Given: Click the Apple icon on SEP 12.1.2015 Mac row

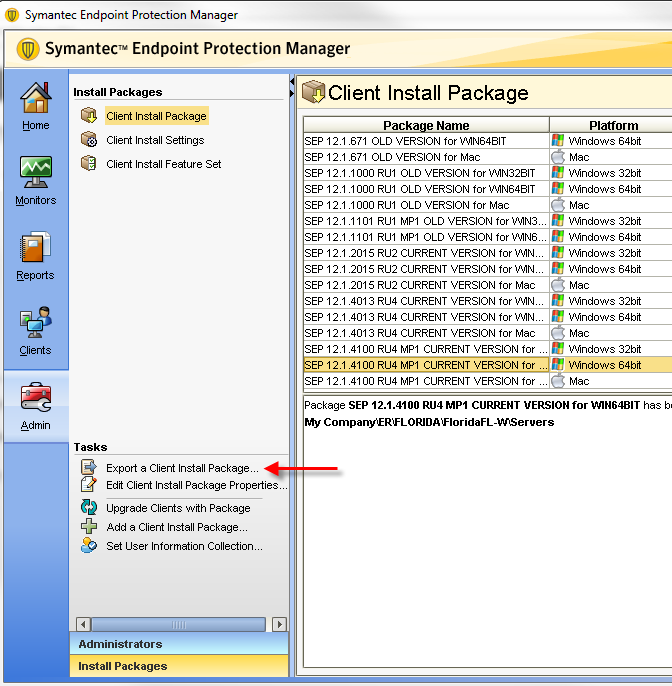Looking at the screenshot, I should coord(558,285).
